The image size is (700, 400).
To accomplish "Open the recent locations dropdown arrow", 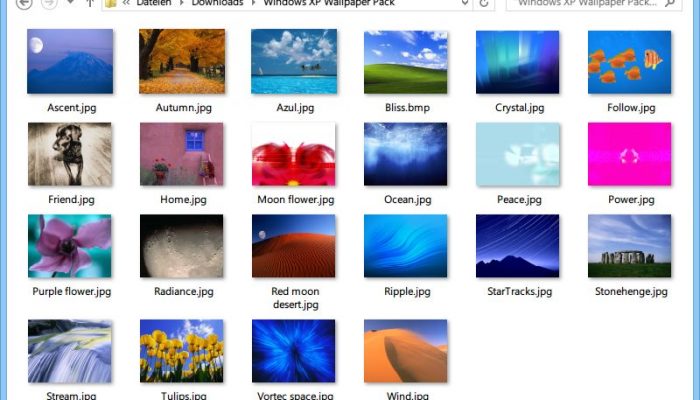I will click(70, 3).
